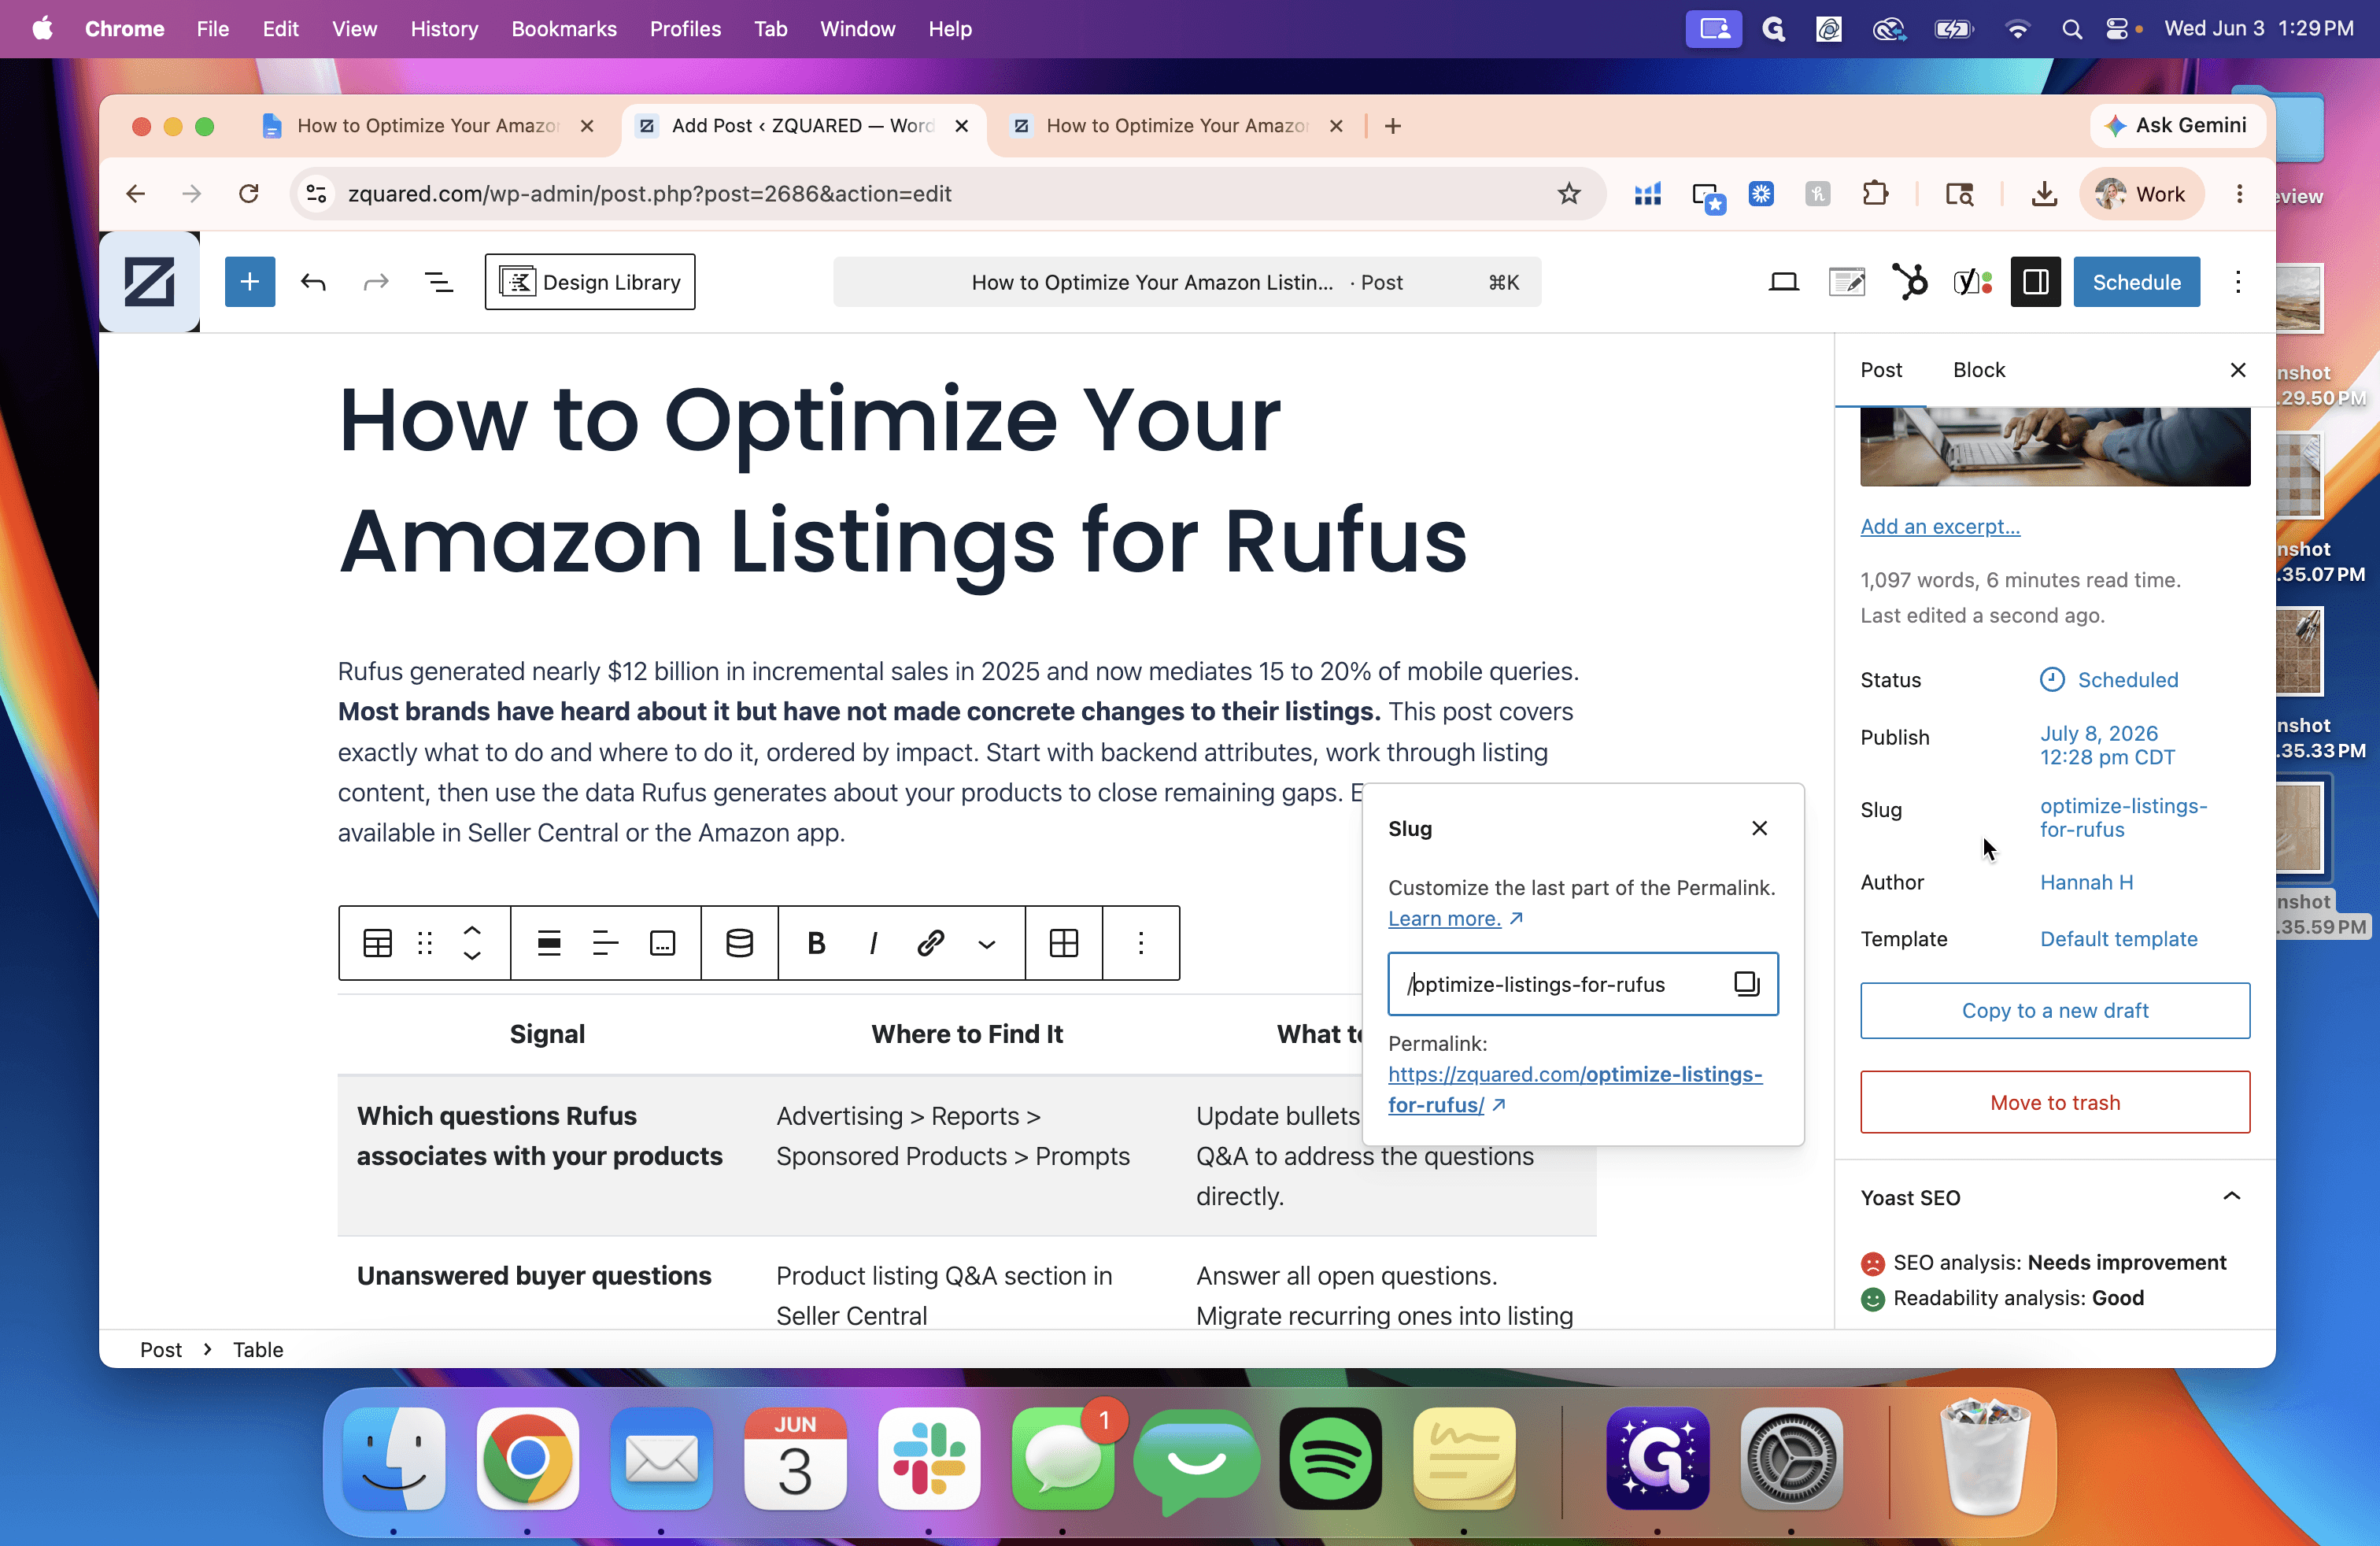The image size is (2380, 1546).
Task: Copy the slug with copy icon
Action: pos(1747,984)
